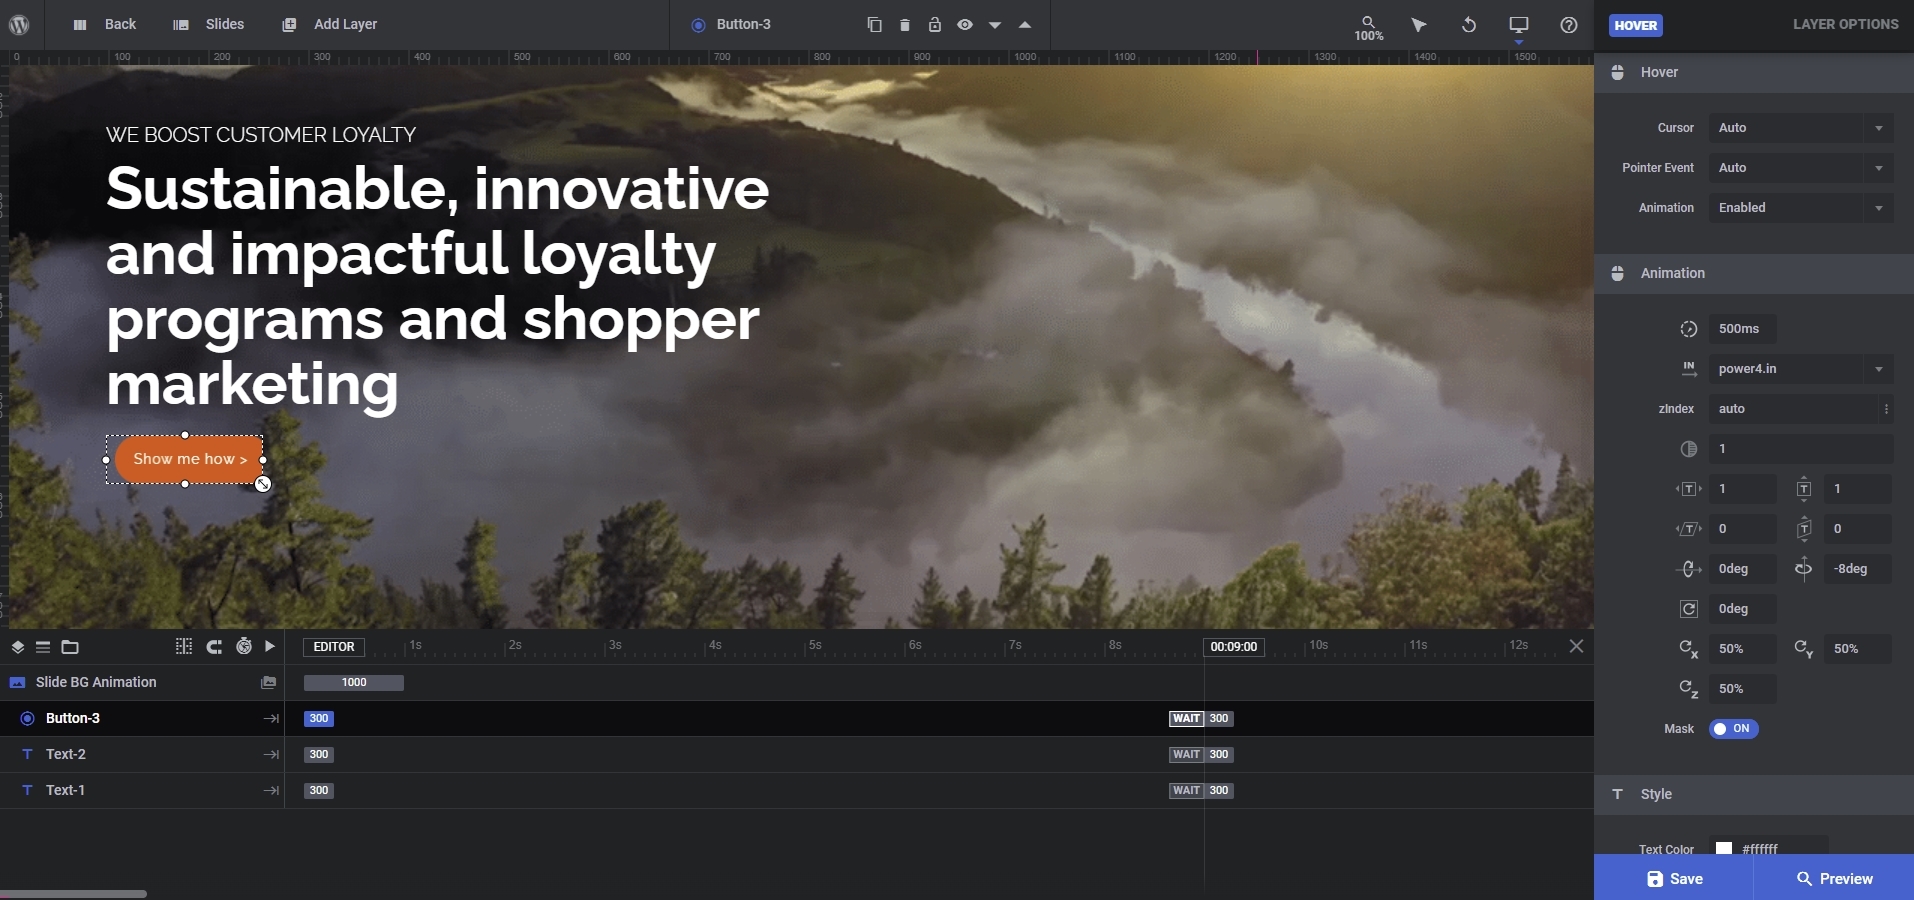This screenshot has height=900, width=1914.
Task: Click the layers stack icon in timeline
Action: pos(17,647)
